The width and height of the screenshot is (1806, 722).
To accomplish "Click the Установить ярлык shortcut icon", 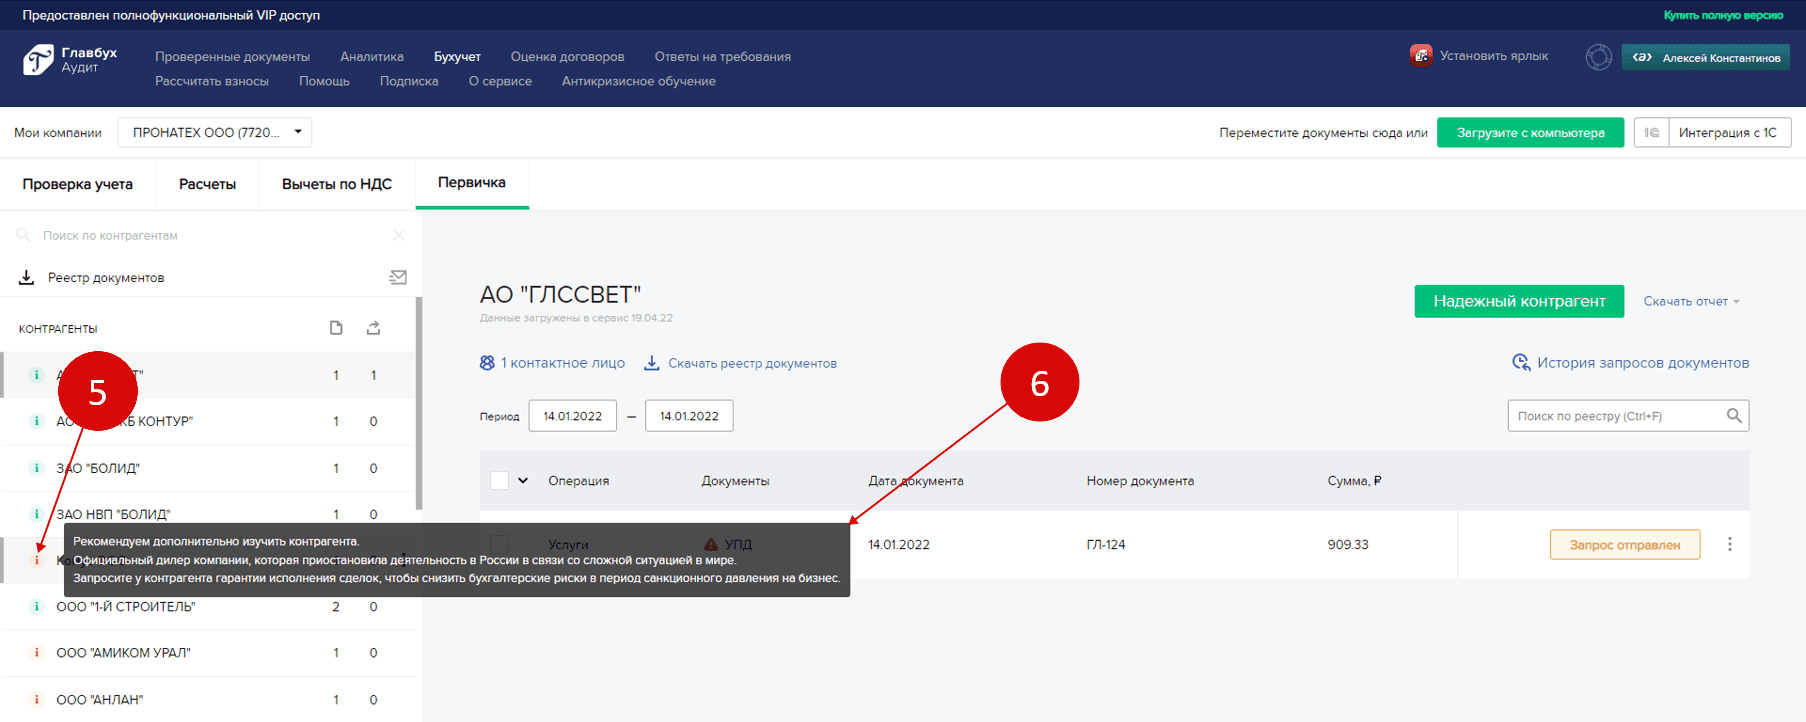I will coord(1420,55).
